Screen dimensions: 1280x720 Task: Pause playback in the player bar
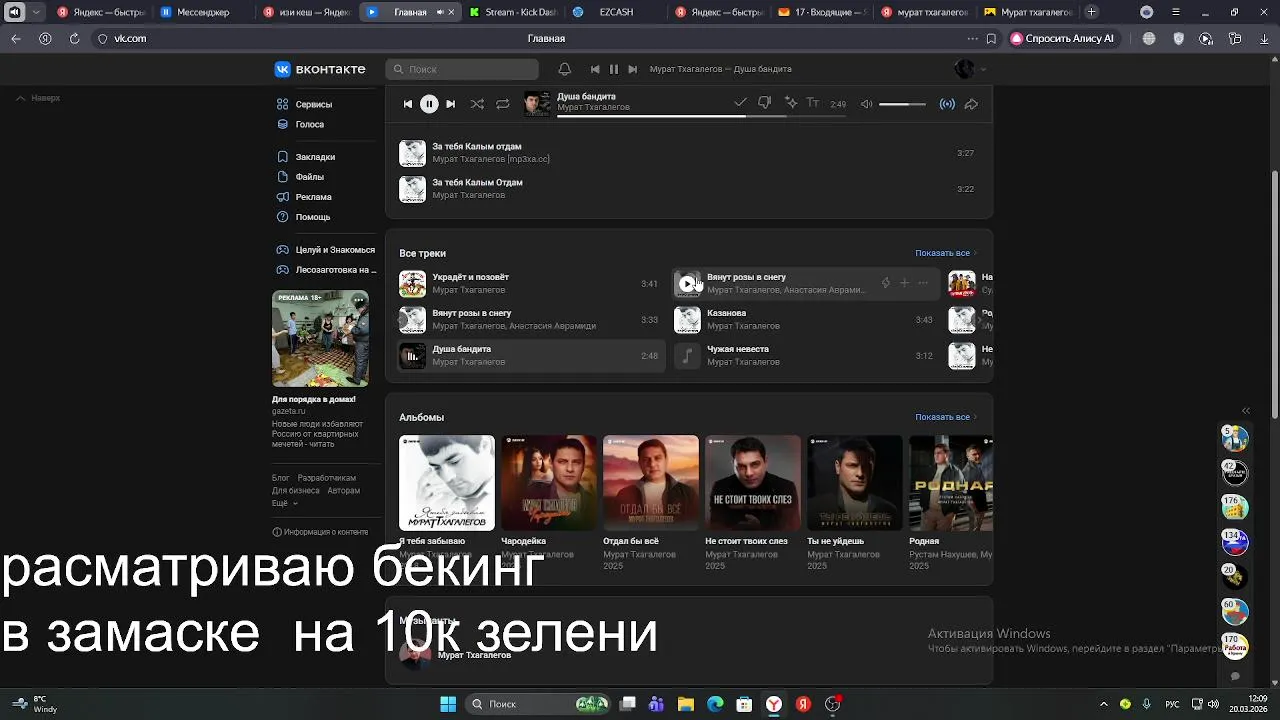pyautogui.click(x=429, y=104)
